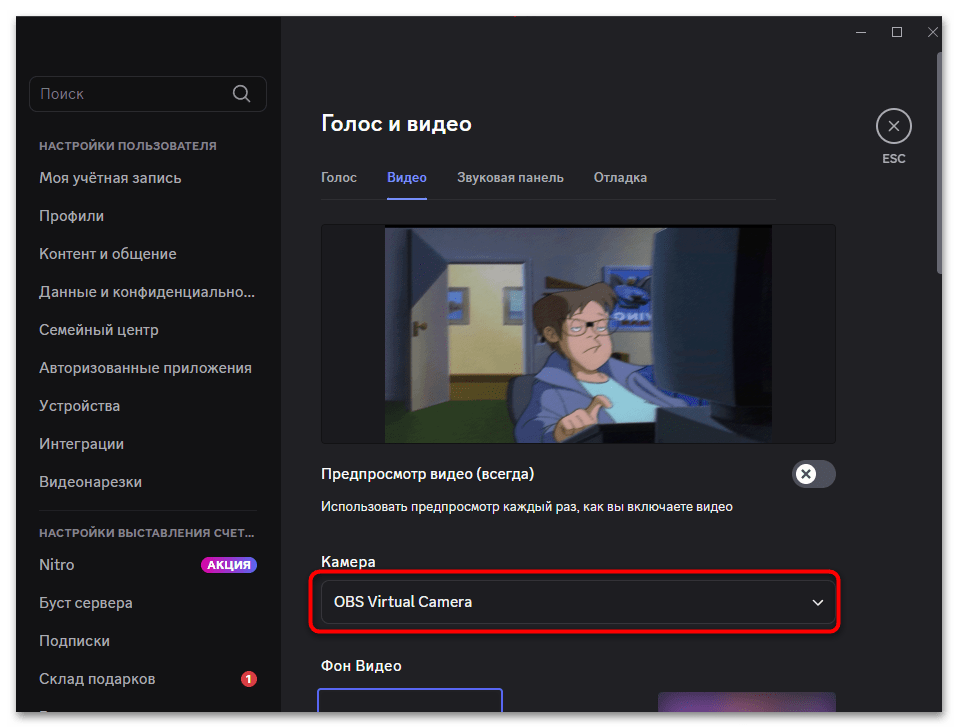Click НАСТРОЙКИ ПОЛЬЗОВАТЕЛЯ section header
Viewport: 958px width, 728px height.
[128, 146]
